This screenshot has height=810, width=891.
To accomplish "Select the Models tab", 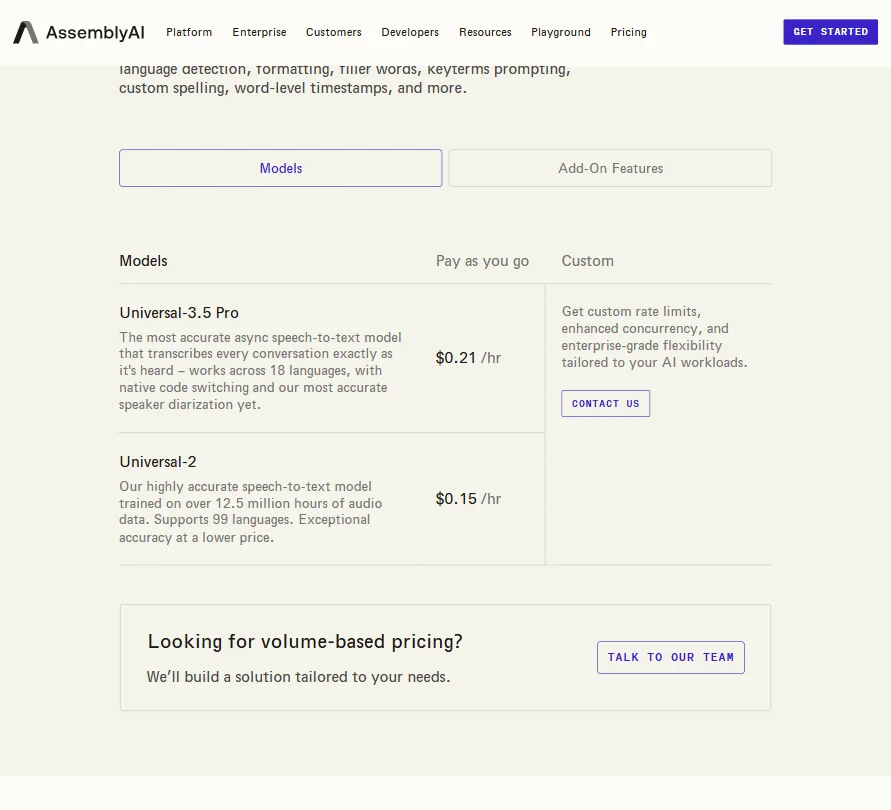I will pyautogui.click(x=281, y=168).
